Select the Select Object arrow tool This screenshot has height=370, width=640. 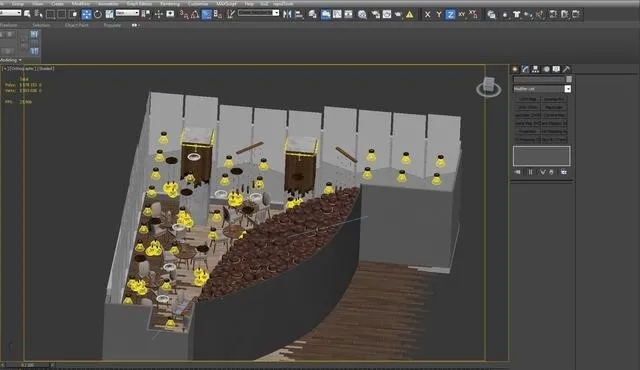pos(27,14)
